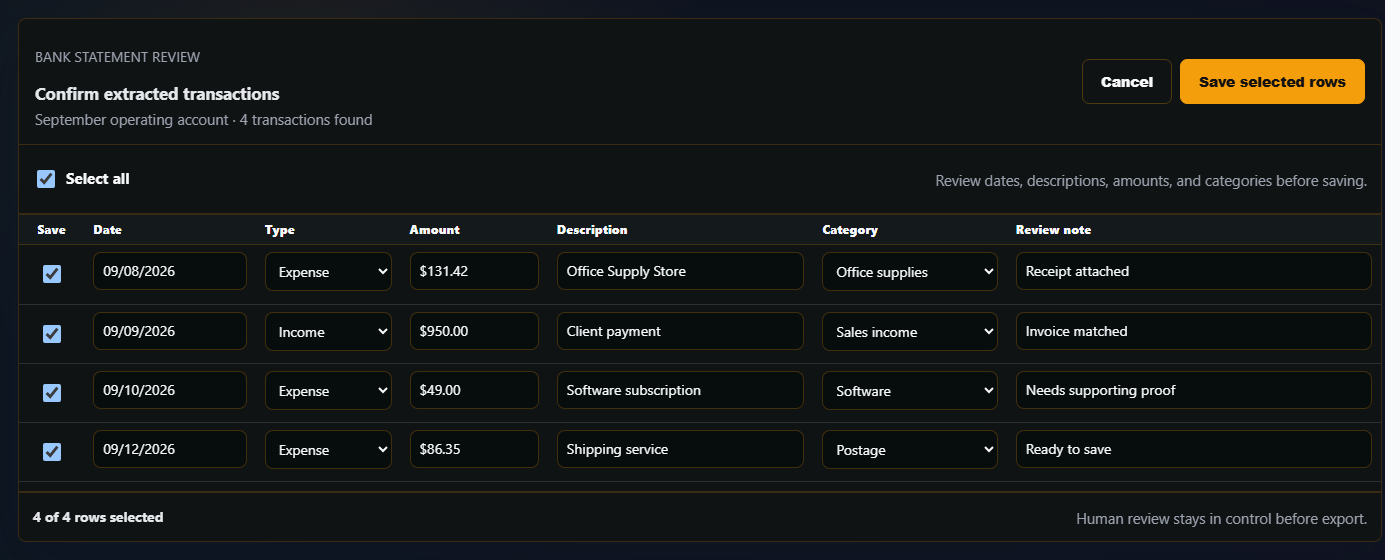
Task: Toggle the Select all checkbox
Action: 46,179
